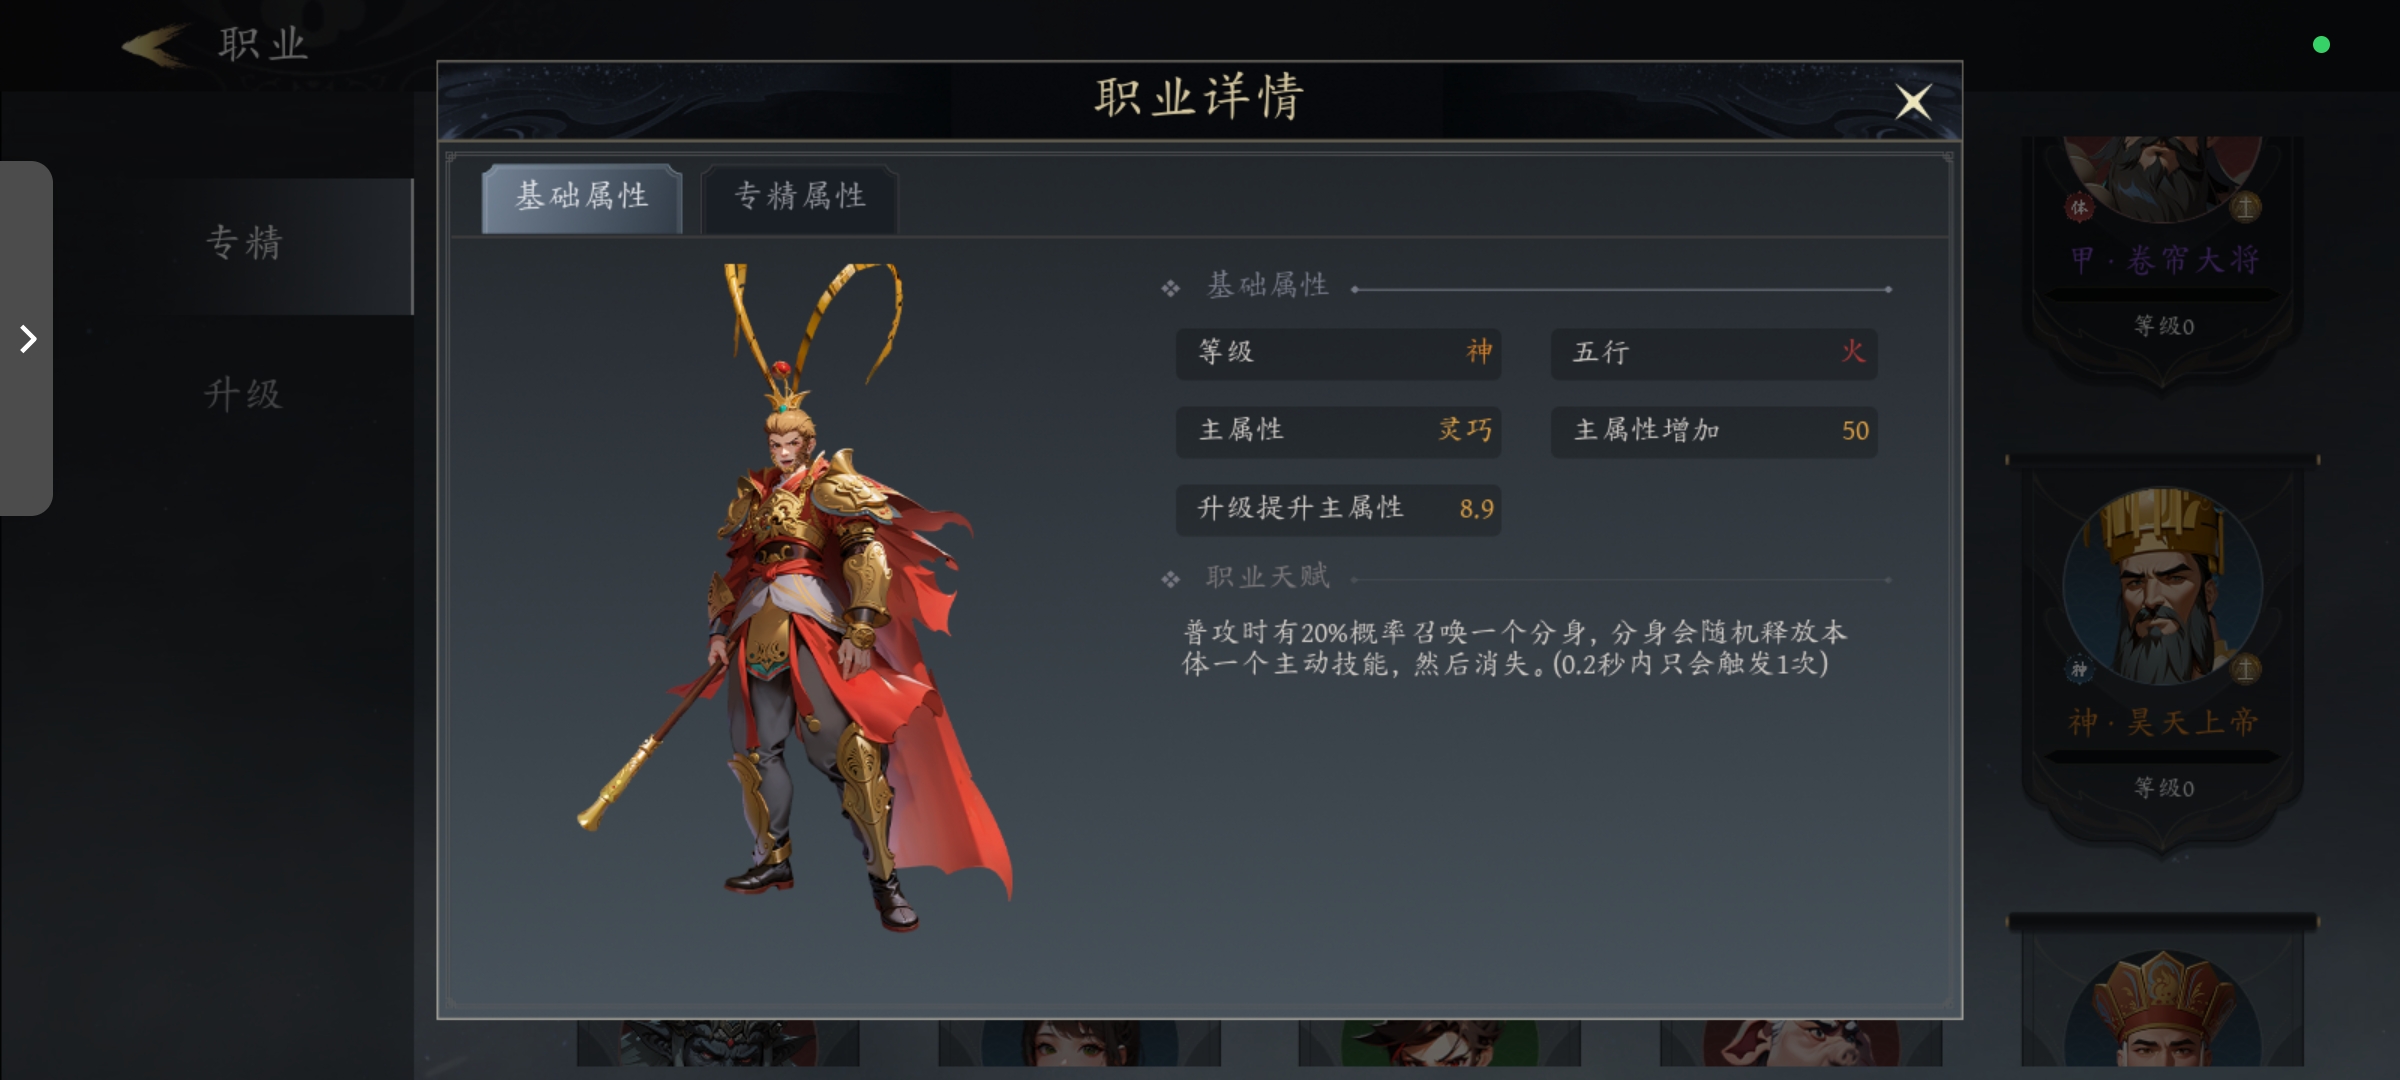Click the golden back arrow icon
2400x1080 pixels.
click(x=156, y=46)
